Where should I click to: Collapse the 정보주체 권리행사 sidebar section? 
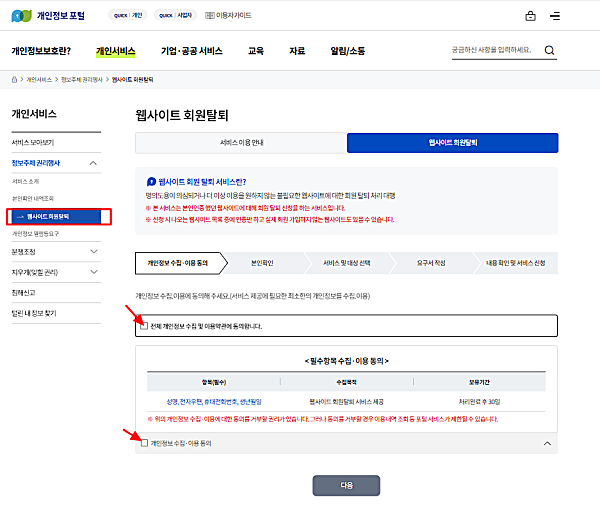tap(93, 163)
